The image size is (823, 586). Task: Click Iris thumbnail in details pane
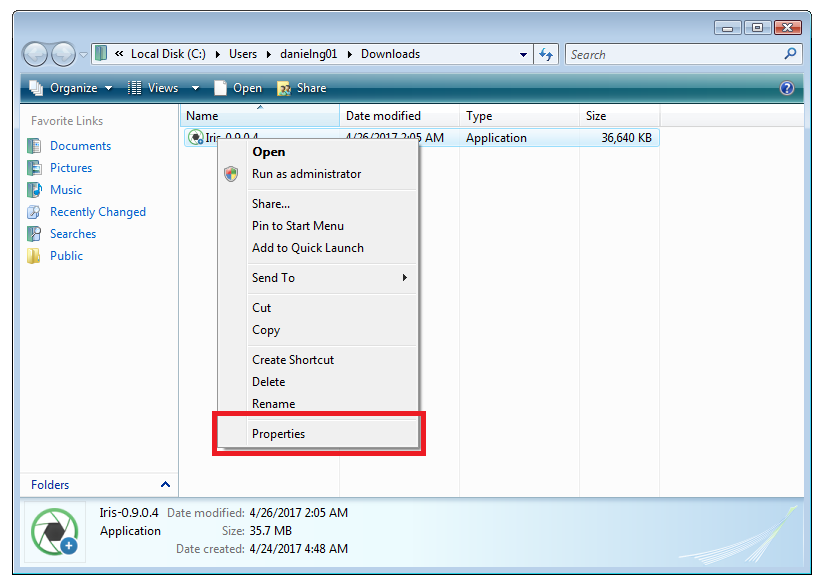[55, 532]
